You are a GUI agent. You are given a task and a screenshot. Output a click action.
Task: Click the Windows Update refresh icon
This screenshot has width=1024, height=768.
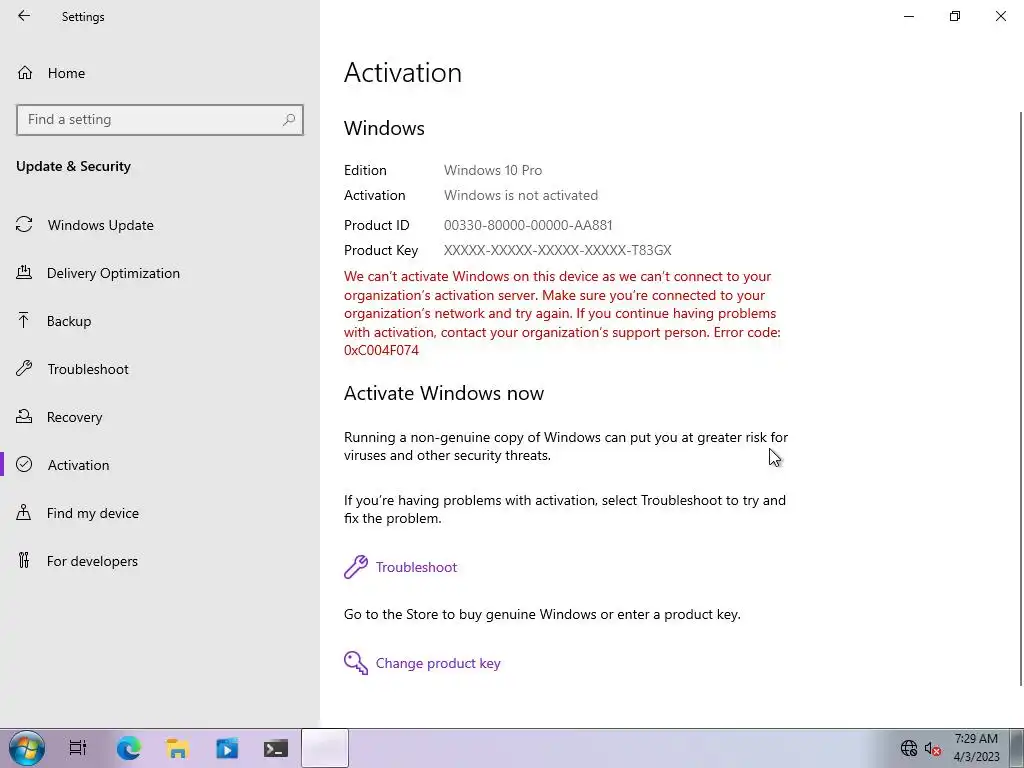24,225
